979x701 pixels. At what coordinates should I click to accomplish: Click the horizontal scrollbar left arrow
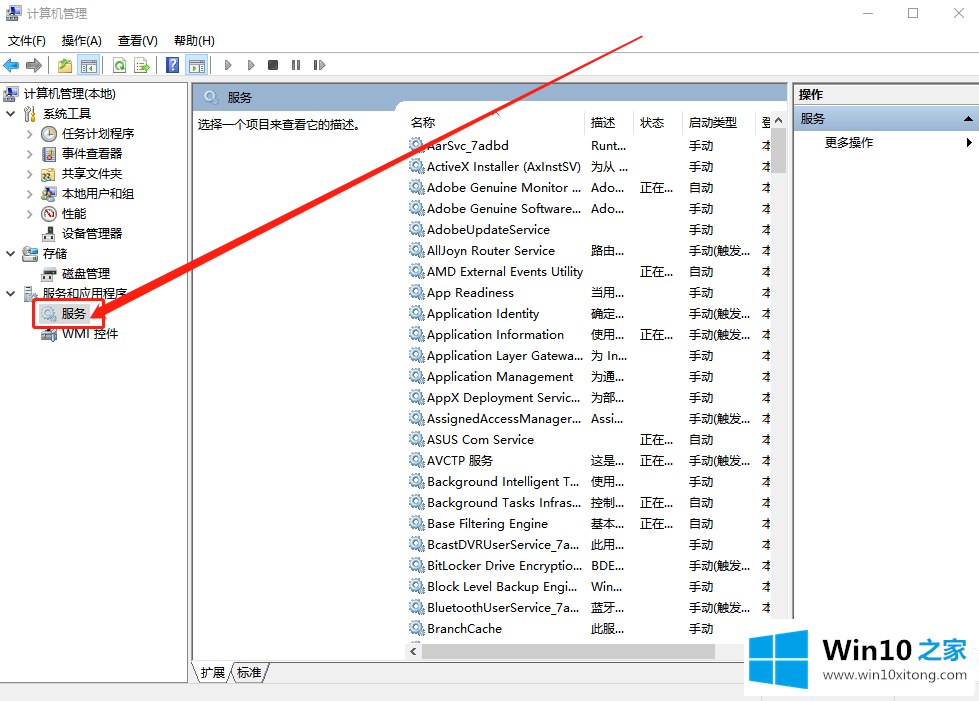coord(413,652)
